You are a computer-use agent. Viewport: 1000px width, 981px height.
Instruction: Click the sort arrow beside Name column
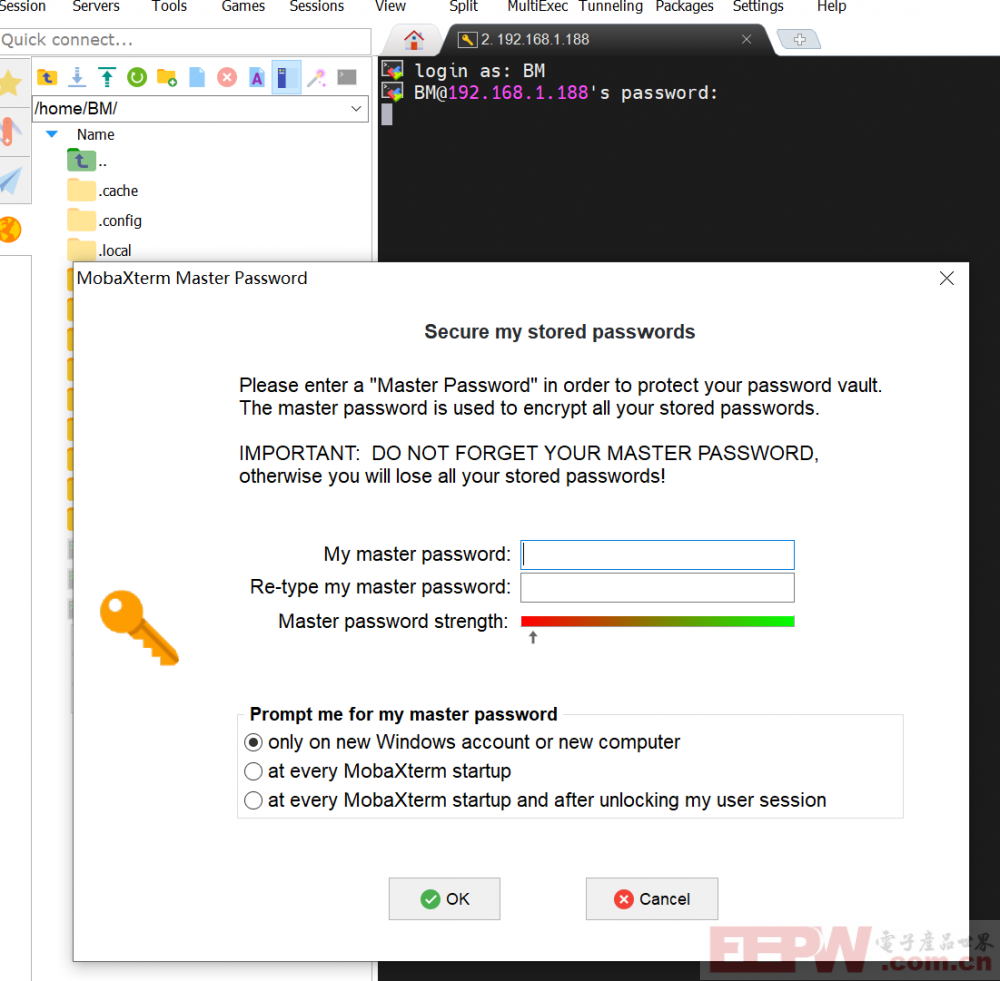click(52, 135)
